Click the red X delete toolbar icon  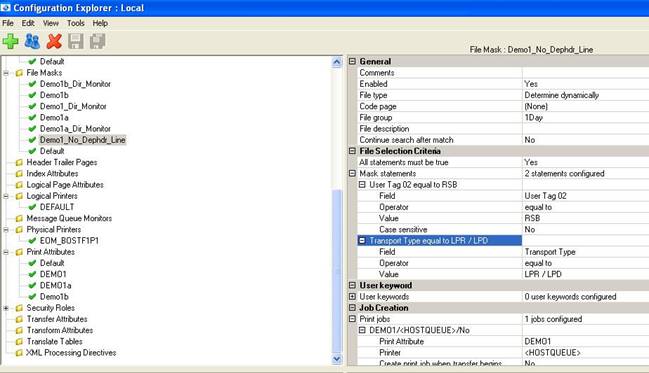tap(54, 41)
